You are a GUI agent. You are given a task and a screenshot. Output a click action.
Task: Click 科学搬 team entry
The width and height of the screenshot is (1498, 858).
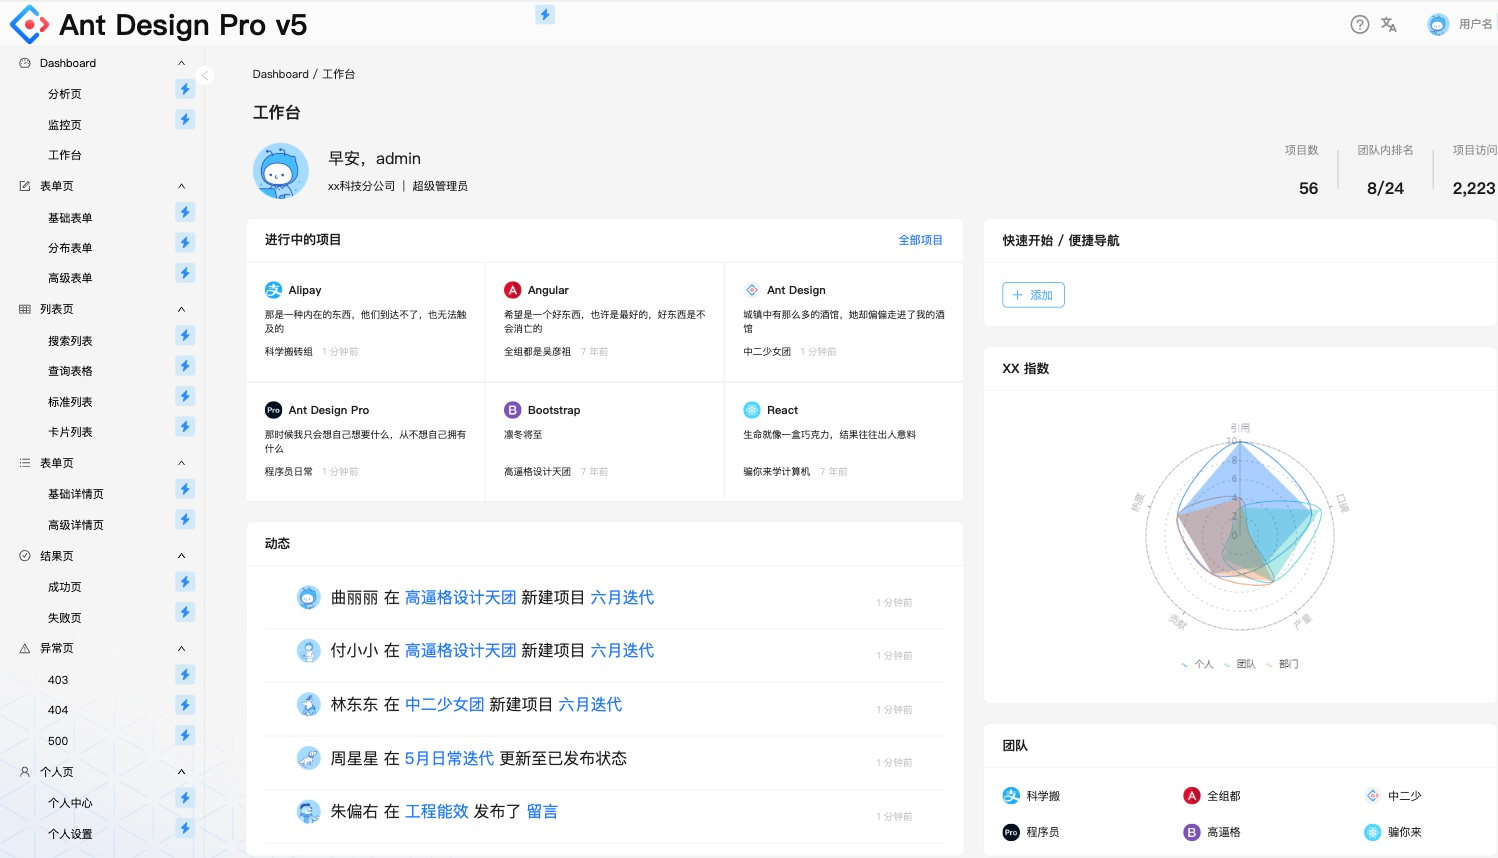[1031, 796]
